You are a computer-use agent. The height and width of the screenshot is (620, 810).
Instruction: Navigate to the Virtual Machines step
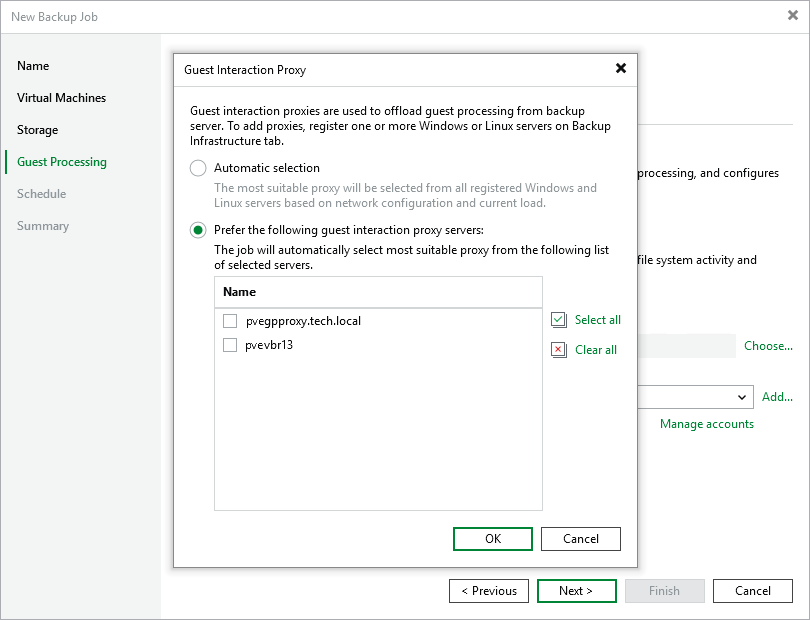point(61,98)
